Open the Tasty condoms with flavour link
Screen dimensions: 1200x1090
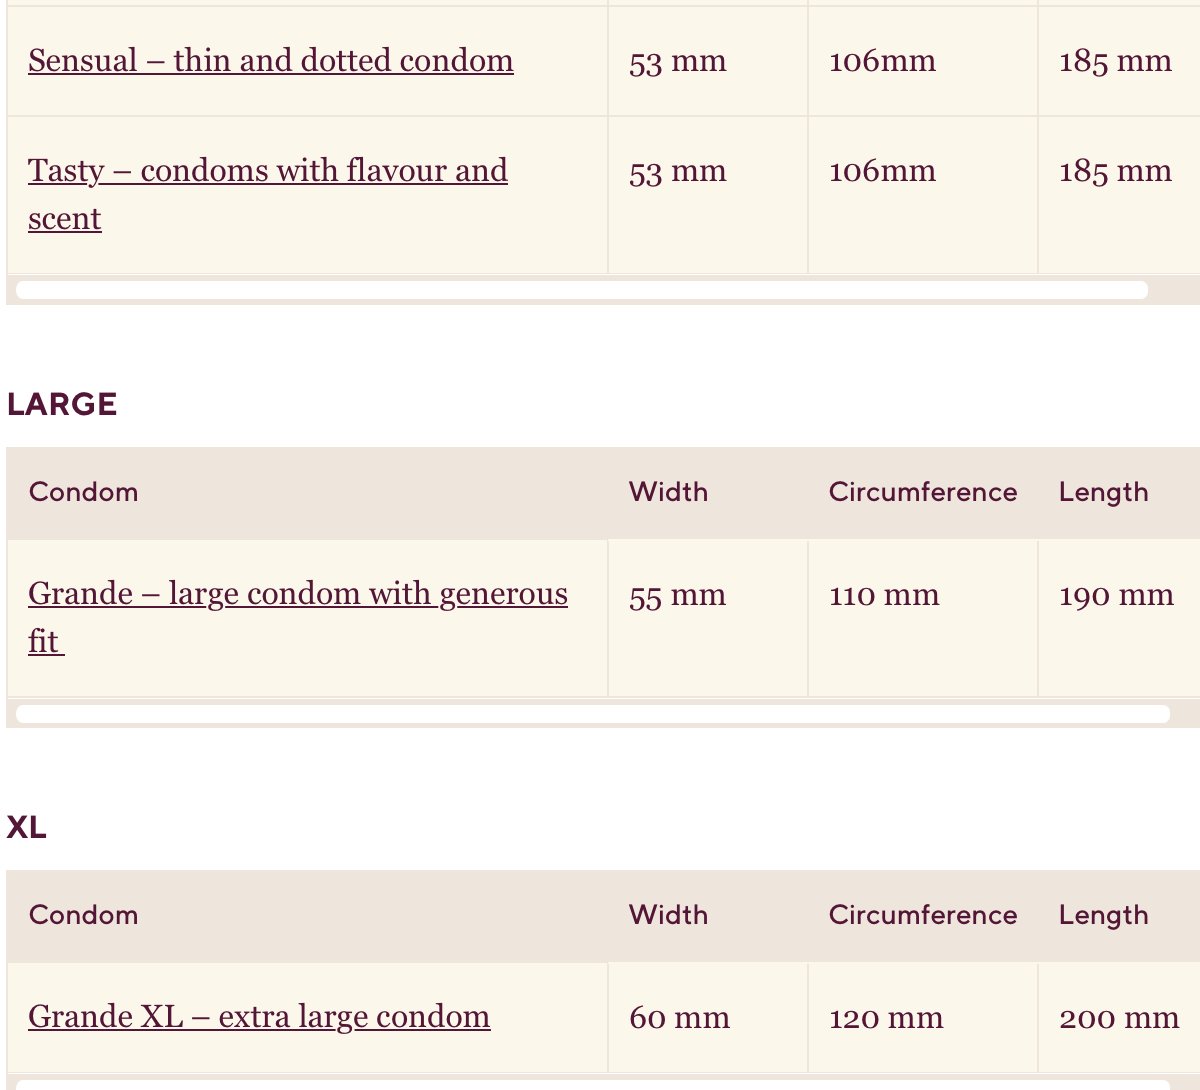268,194
